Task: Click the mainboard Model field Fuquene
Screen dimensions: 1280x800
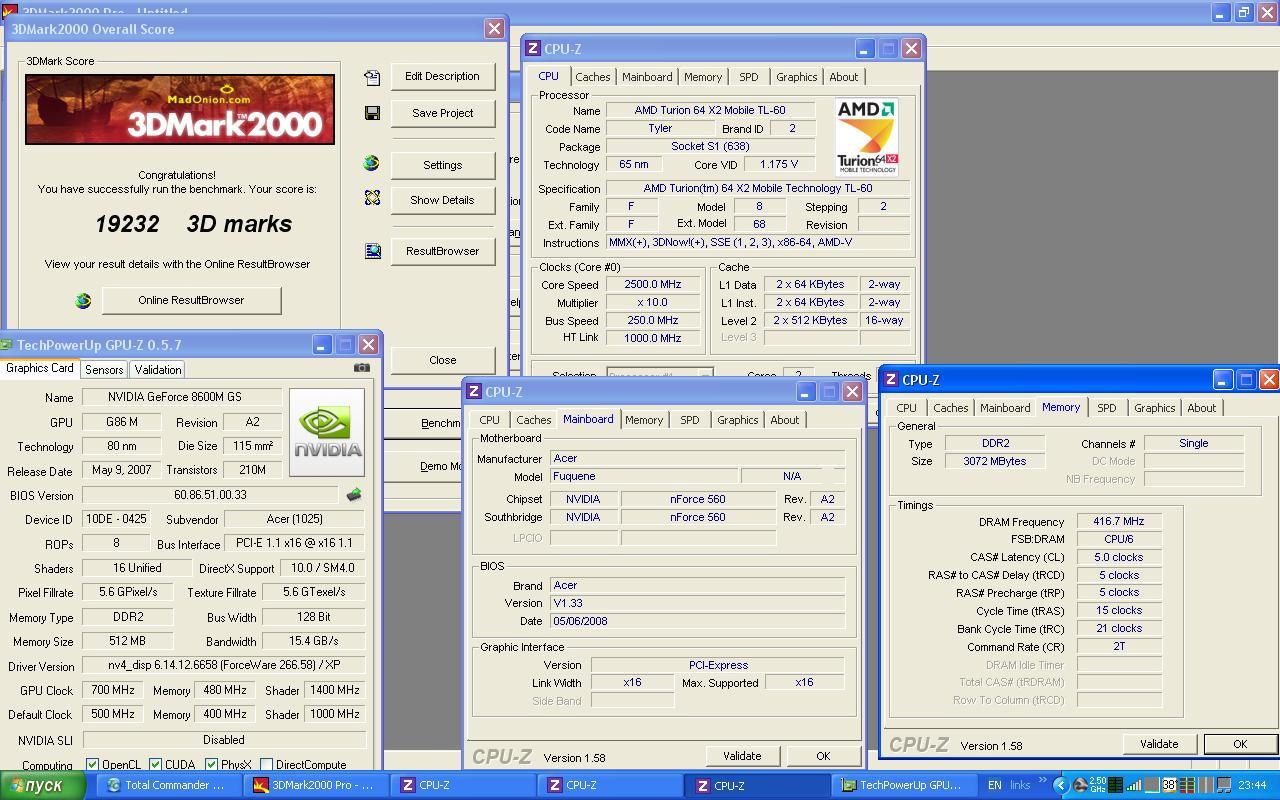Action: tap(643, 477)
